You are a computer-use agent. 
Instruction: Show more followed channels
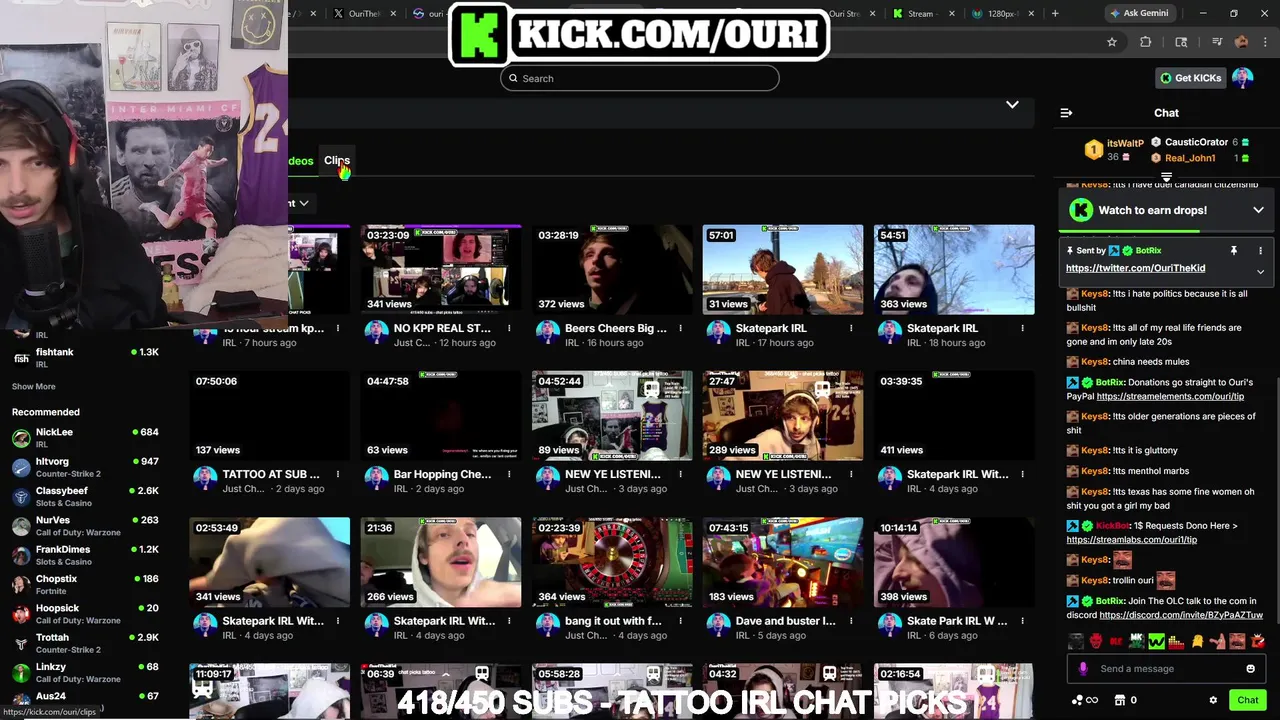[34, 386]
